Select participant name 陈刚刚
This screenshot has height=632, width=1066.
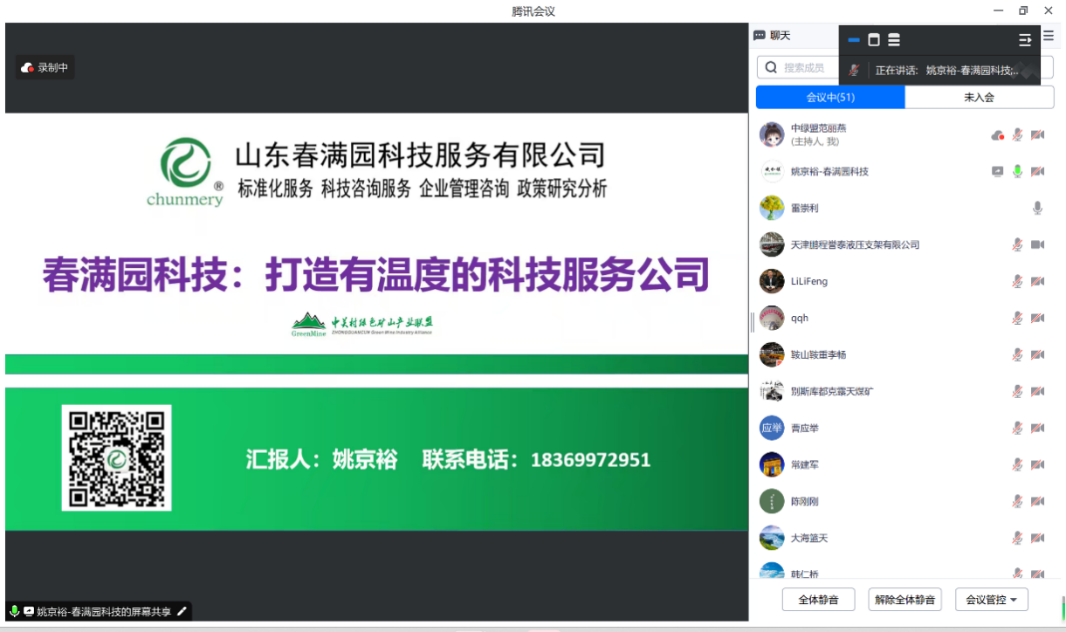click(804, 502)
